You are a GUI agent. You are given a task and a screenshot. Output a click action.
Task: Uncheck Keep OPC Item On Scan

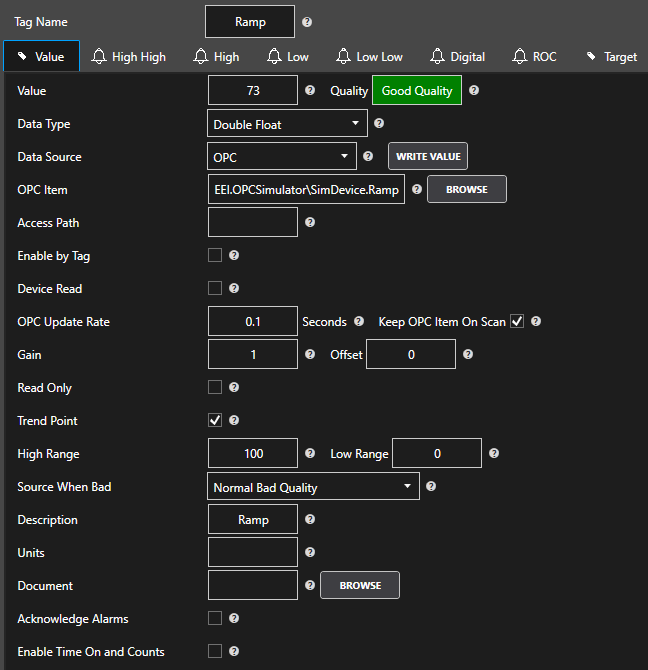pos(517,322)
